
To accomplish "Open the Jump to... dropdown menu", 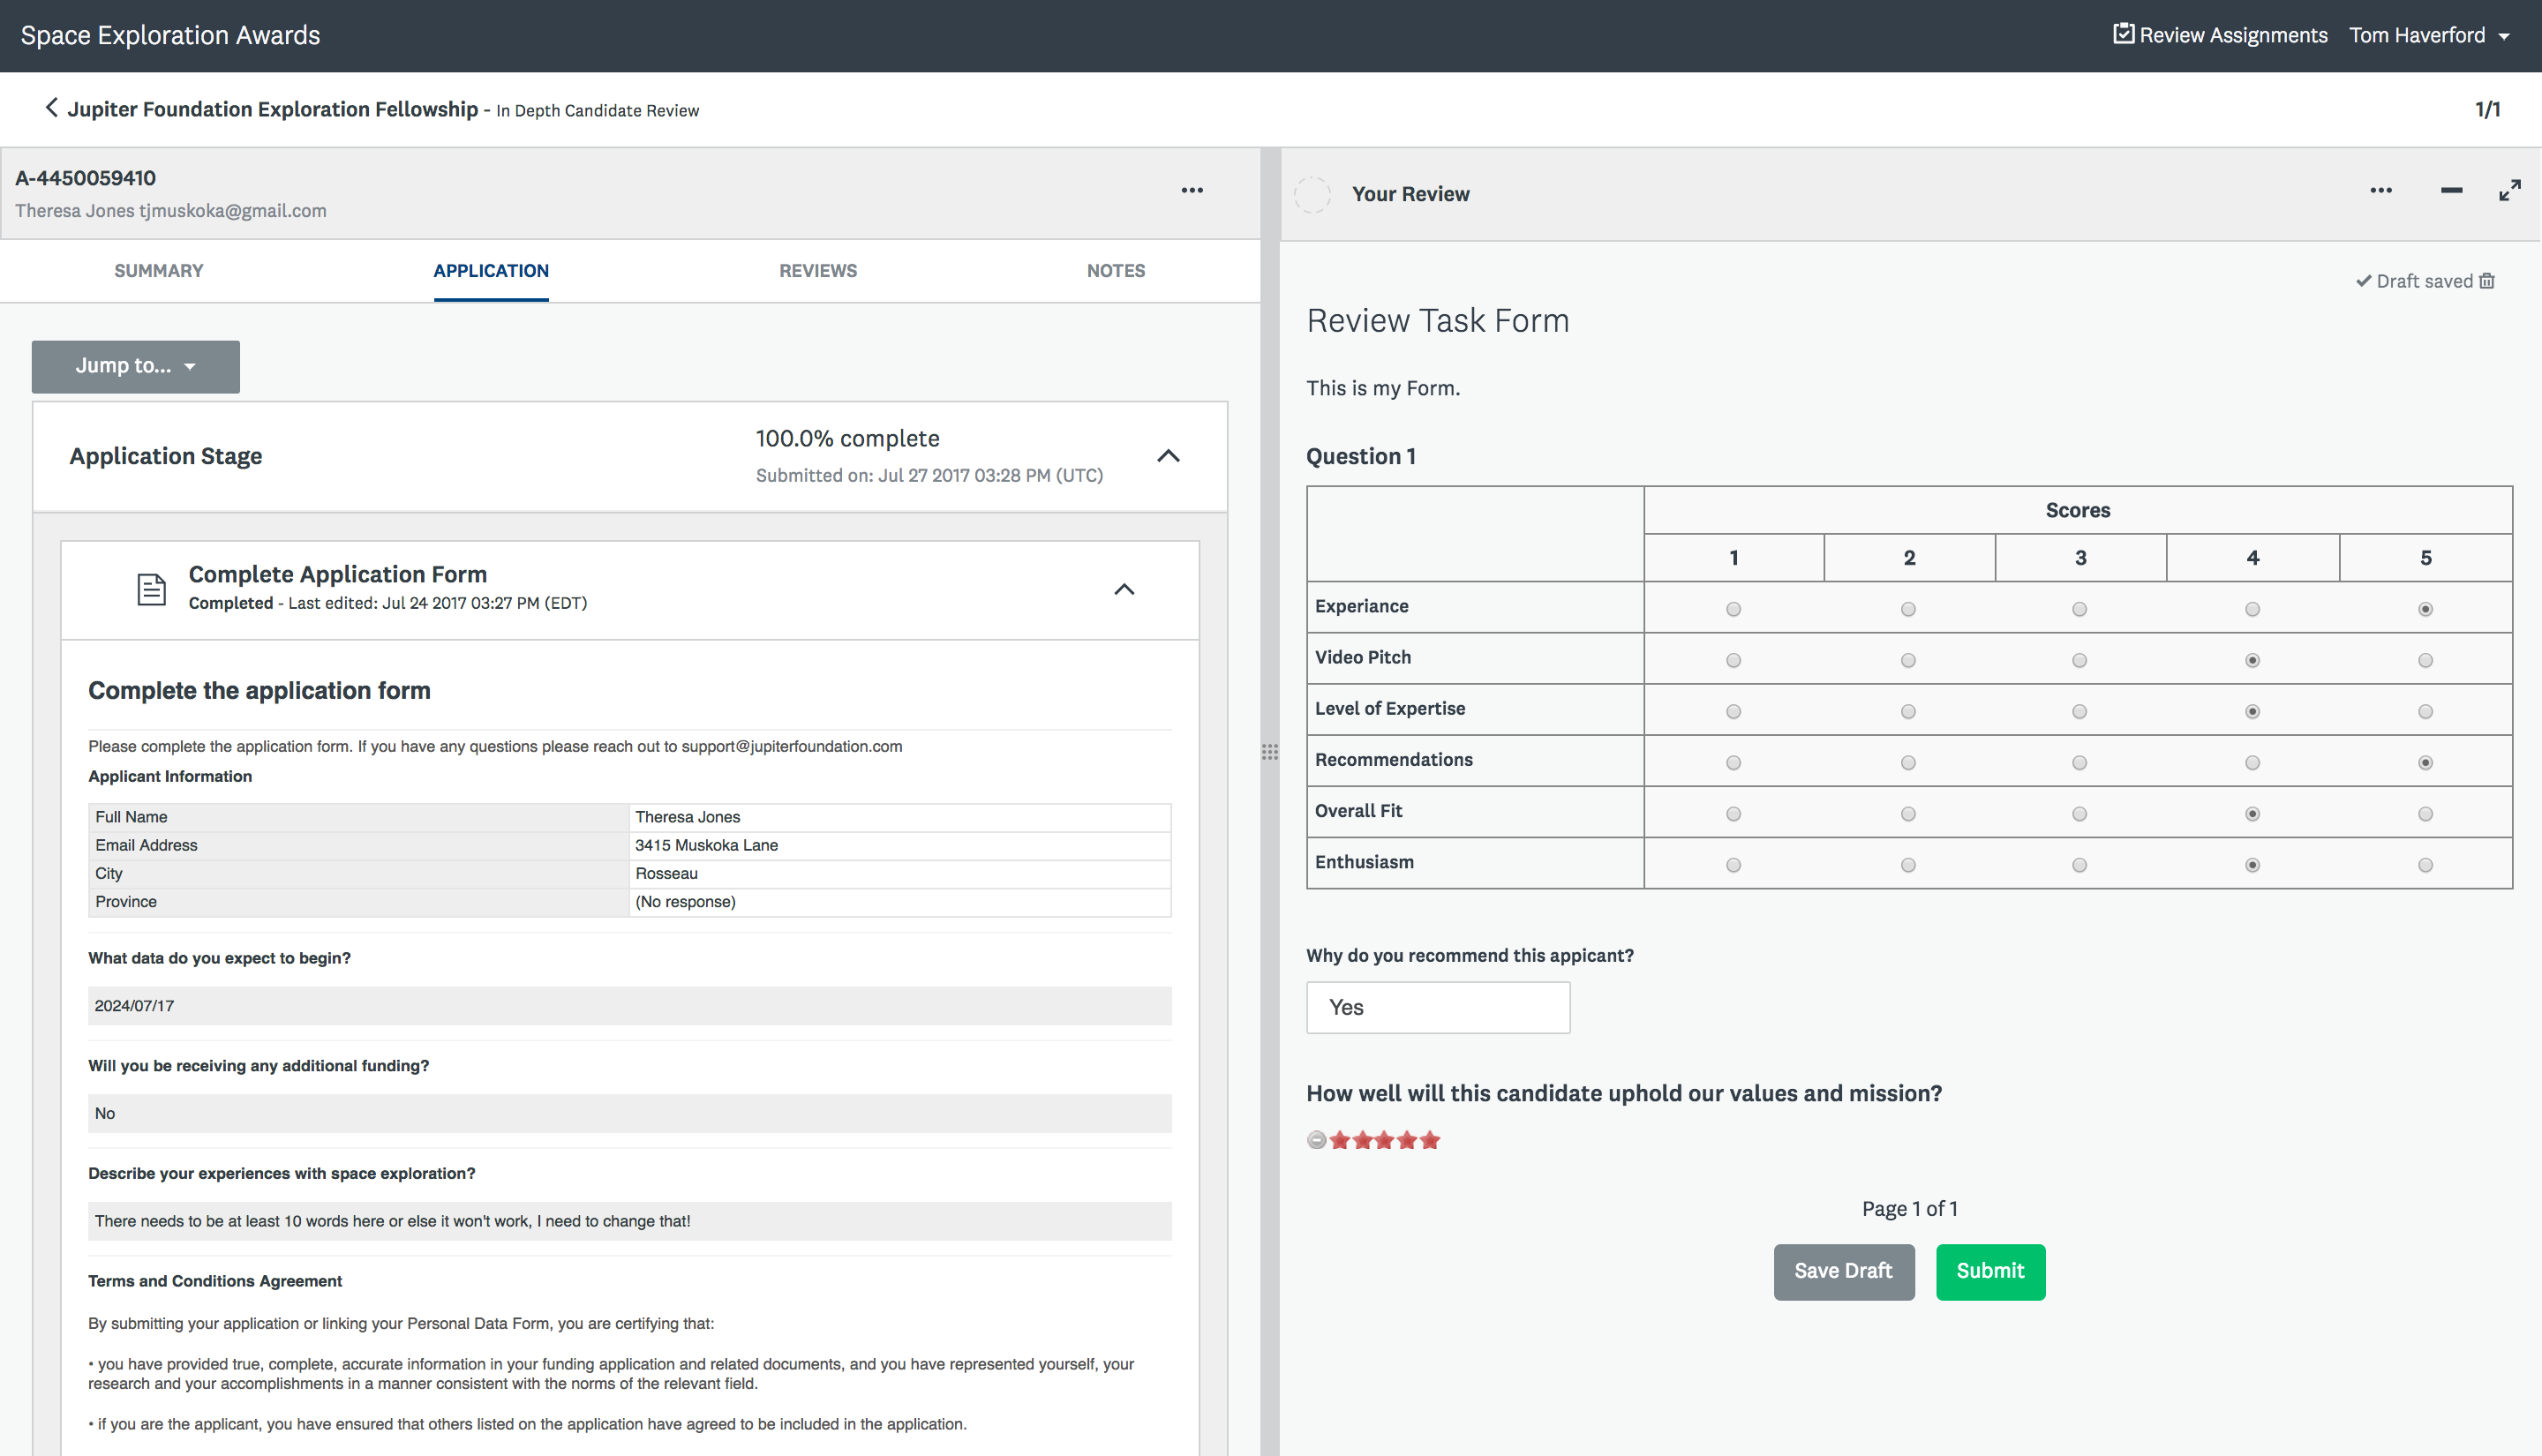I will tap(134, 364).
